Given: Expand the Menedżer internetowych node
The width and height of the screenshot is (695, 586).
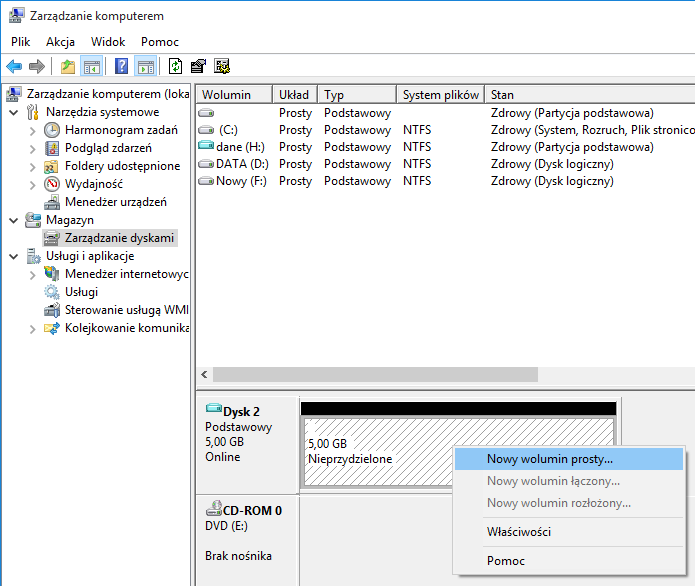Looking at the screenshot, I should coord(32,275).
